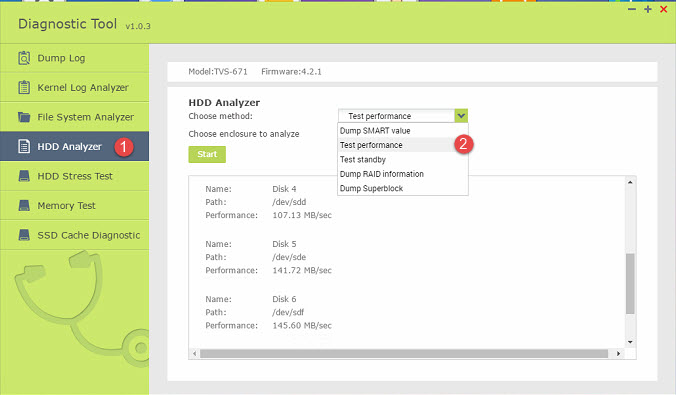The image size is (676, 395).
Task: Click the green Start button
Action: (x=207, y=154)
